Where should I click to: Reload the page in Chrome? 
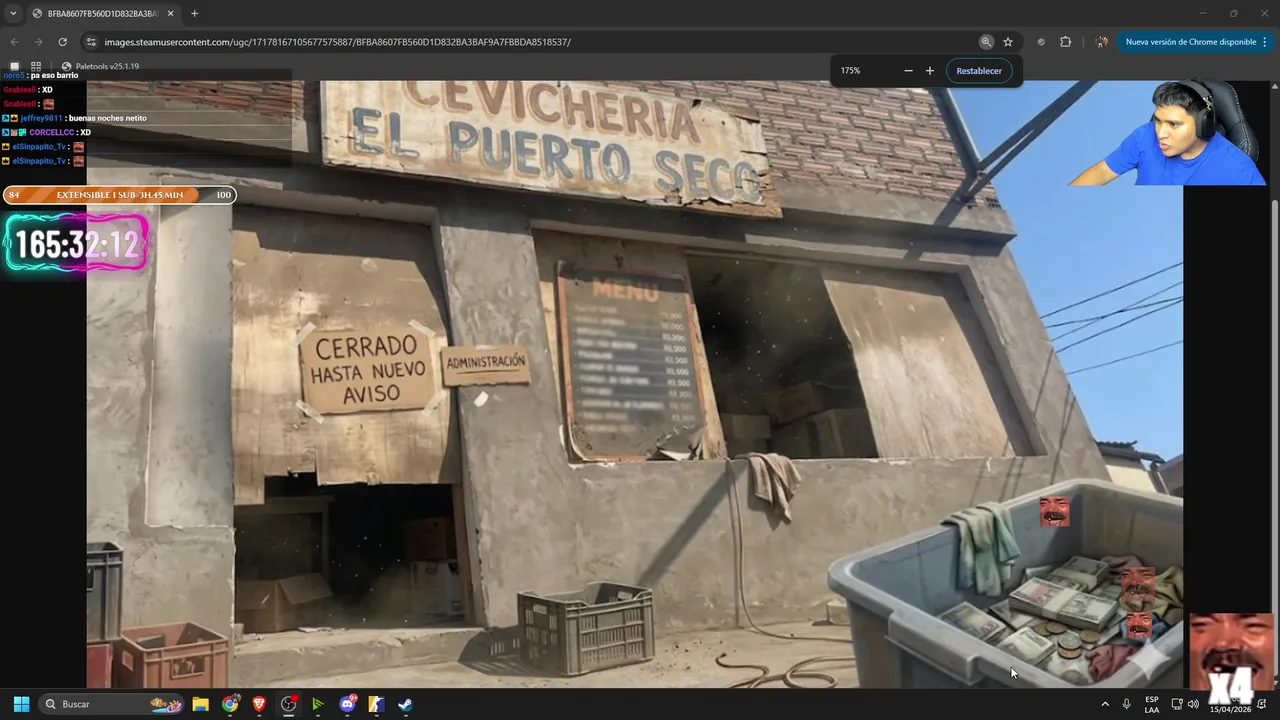pos(62,42)
